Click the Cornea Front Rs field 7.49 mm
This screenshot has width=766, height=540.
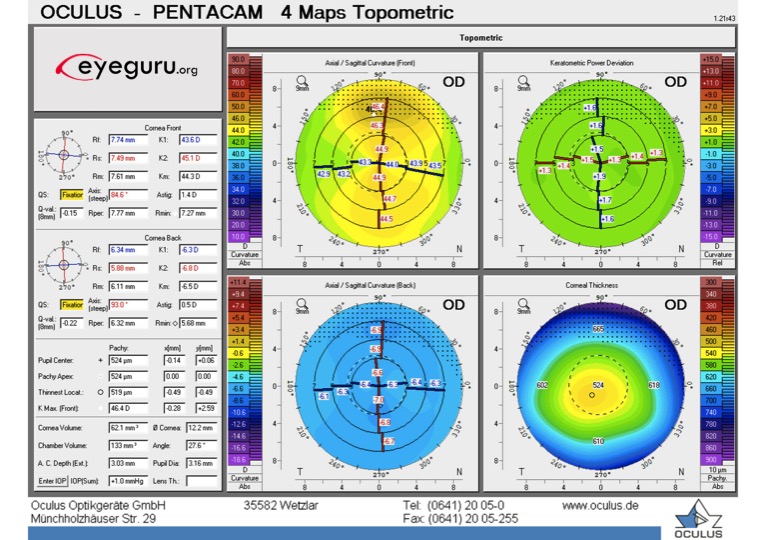128,158
